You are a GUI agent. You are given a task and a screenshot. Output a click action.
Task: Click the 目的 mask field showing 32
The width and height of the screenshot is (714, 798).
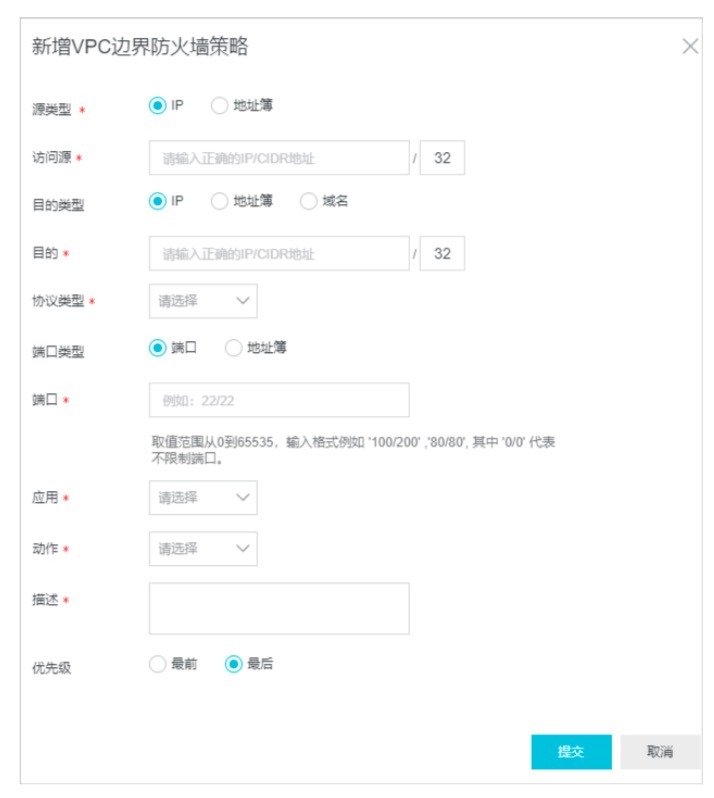pyautogui.click(x=442, y=253)
